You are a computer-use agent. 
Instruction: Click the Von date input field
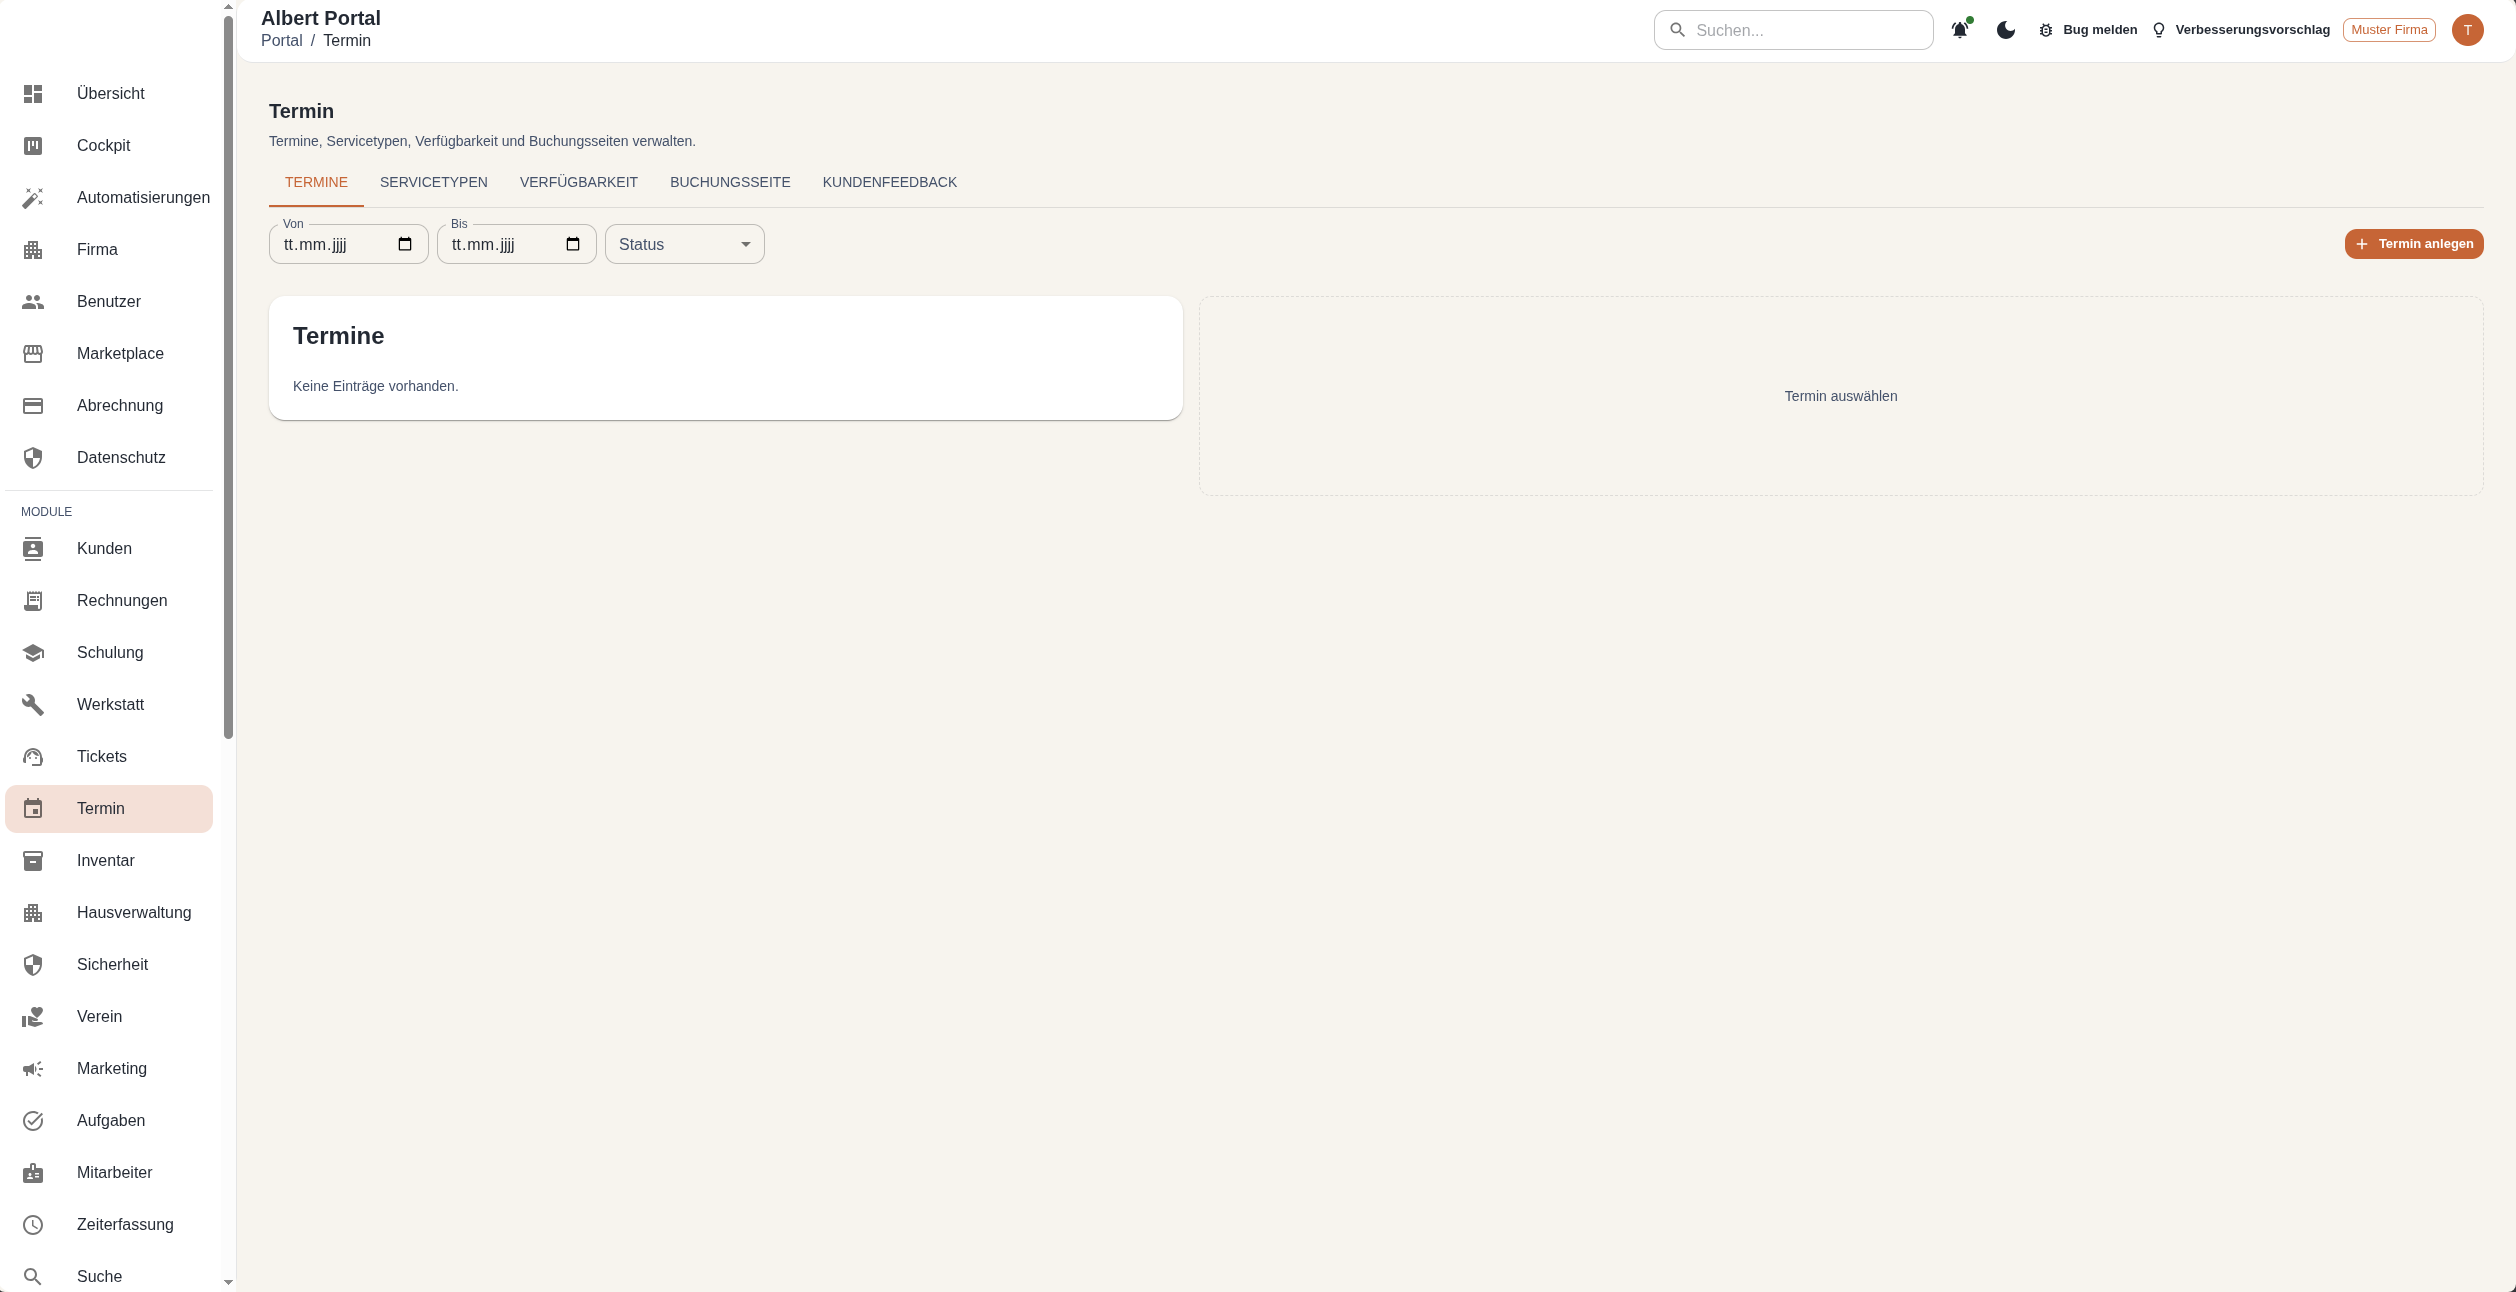(349, 244)
